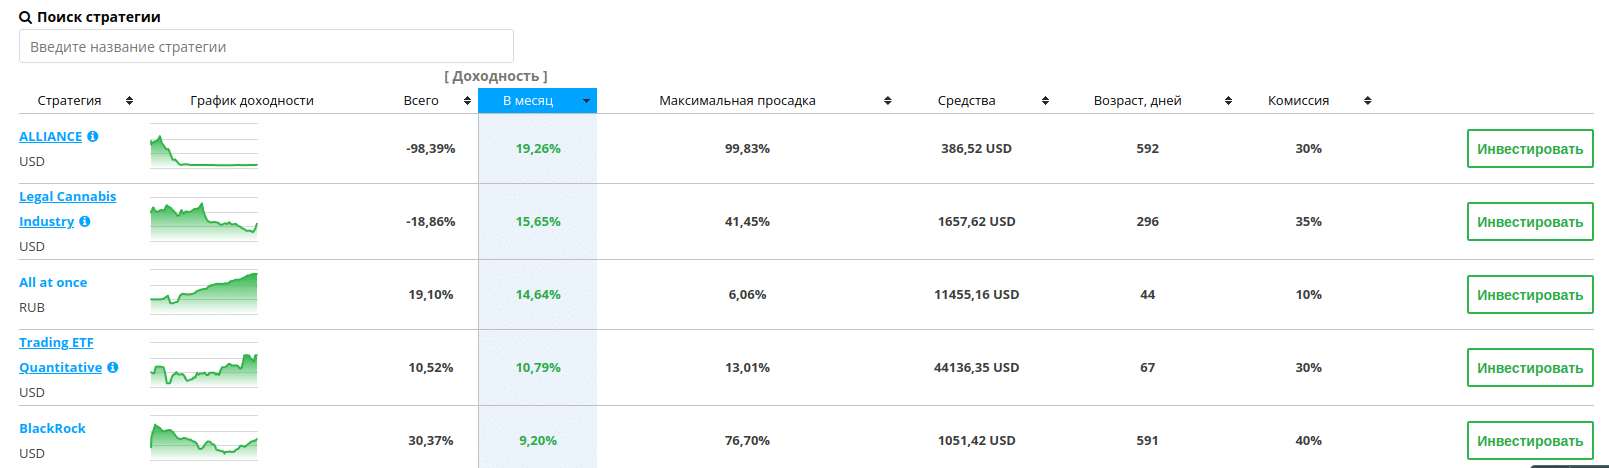Open the ALLIANCE strategy link
This screenshot has width=1609, height=468.
point(51,137)
